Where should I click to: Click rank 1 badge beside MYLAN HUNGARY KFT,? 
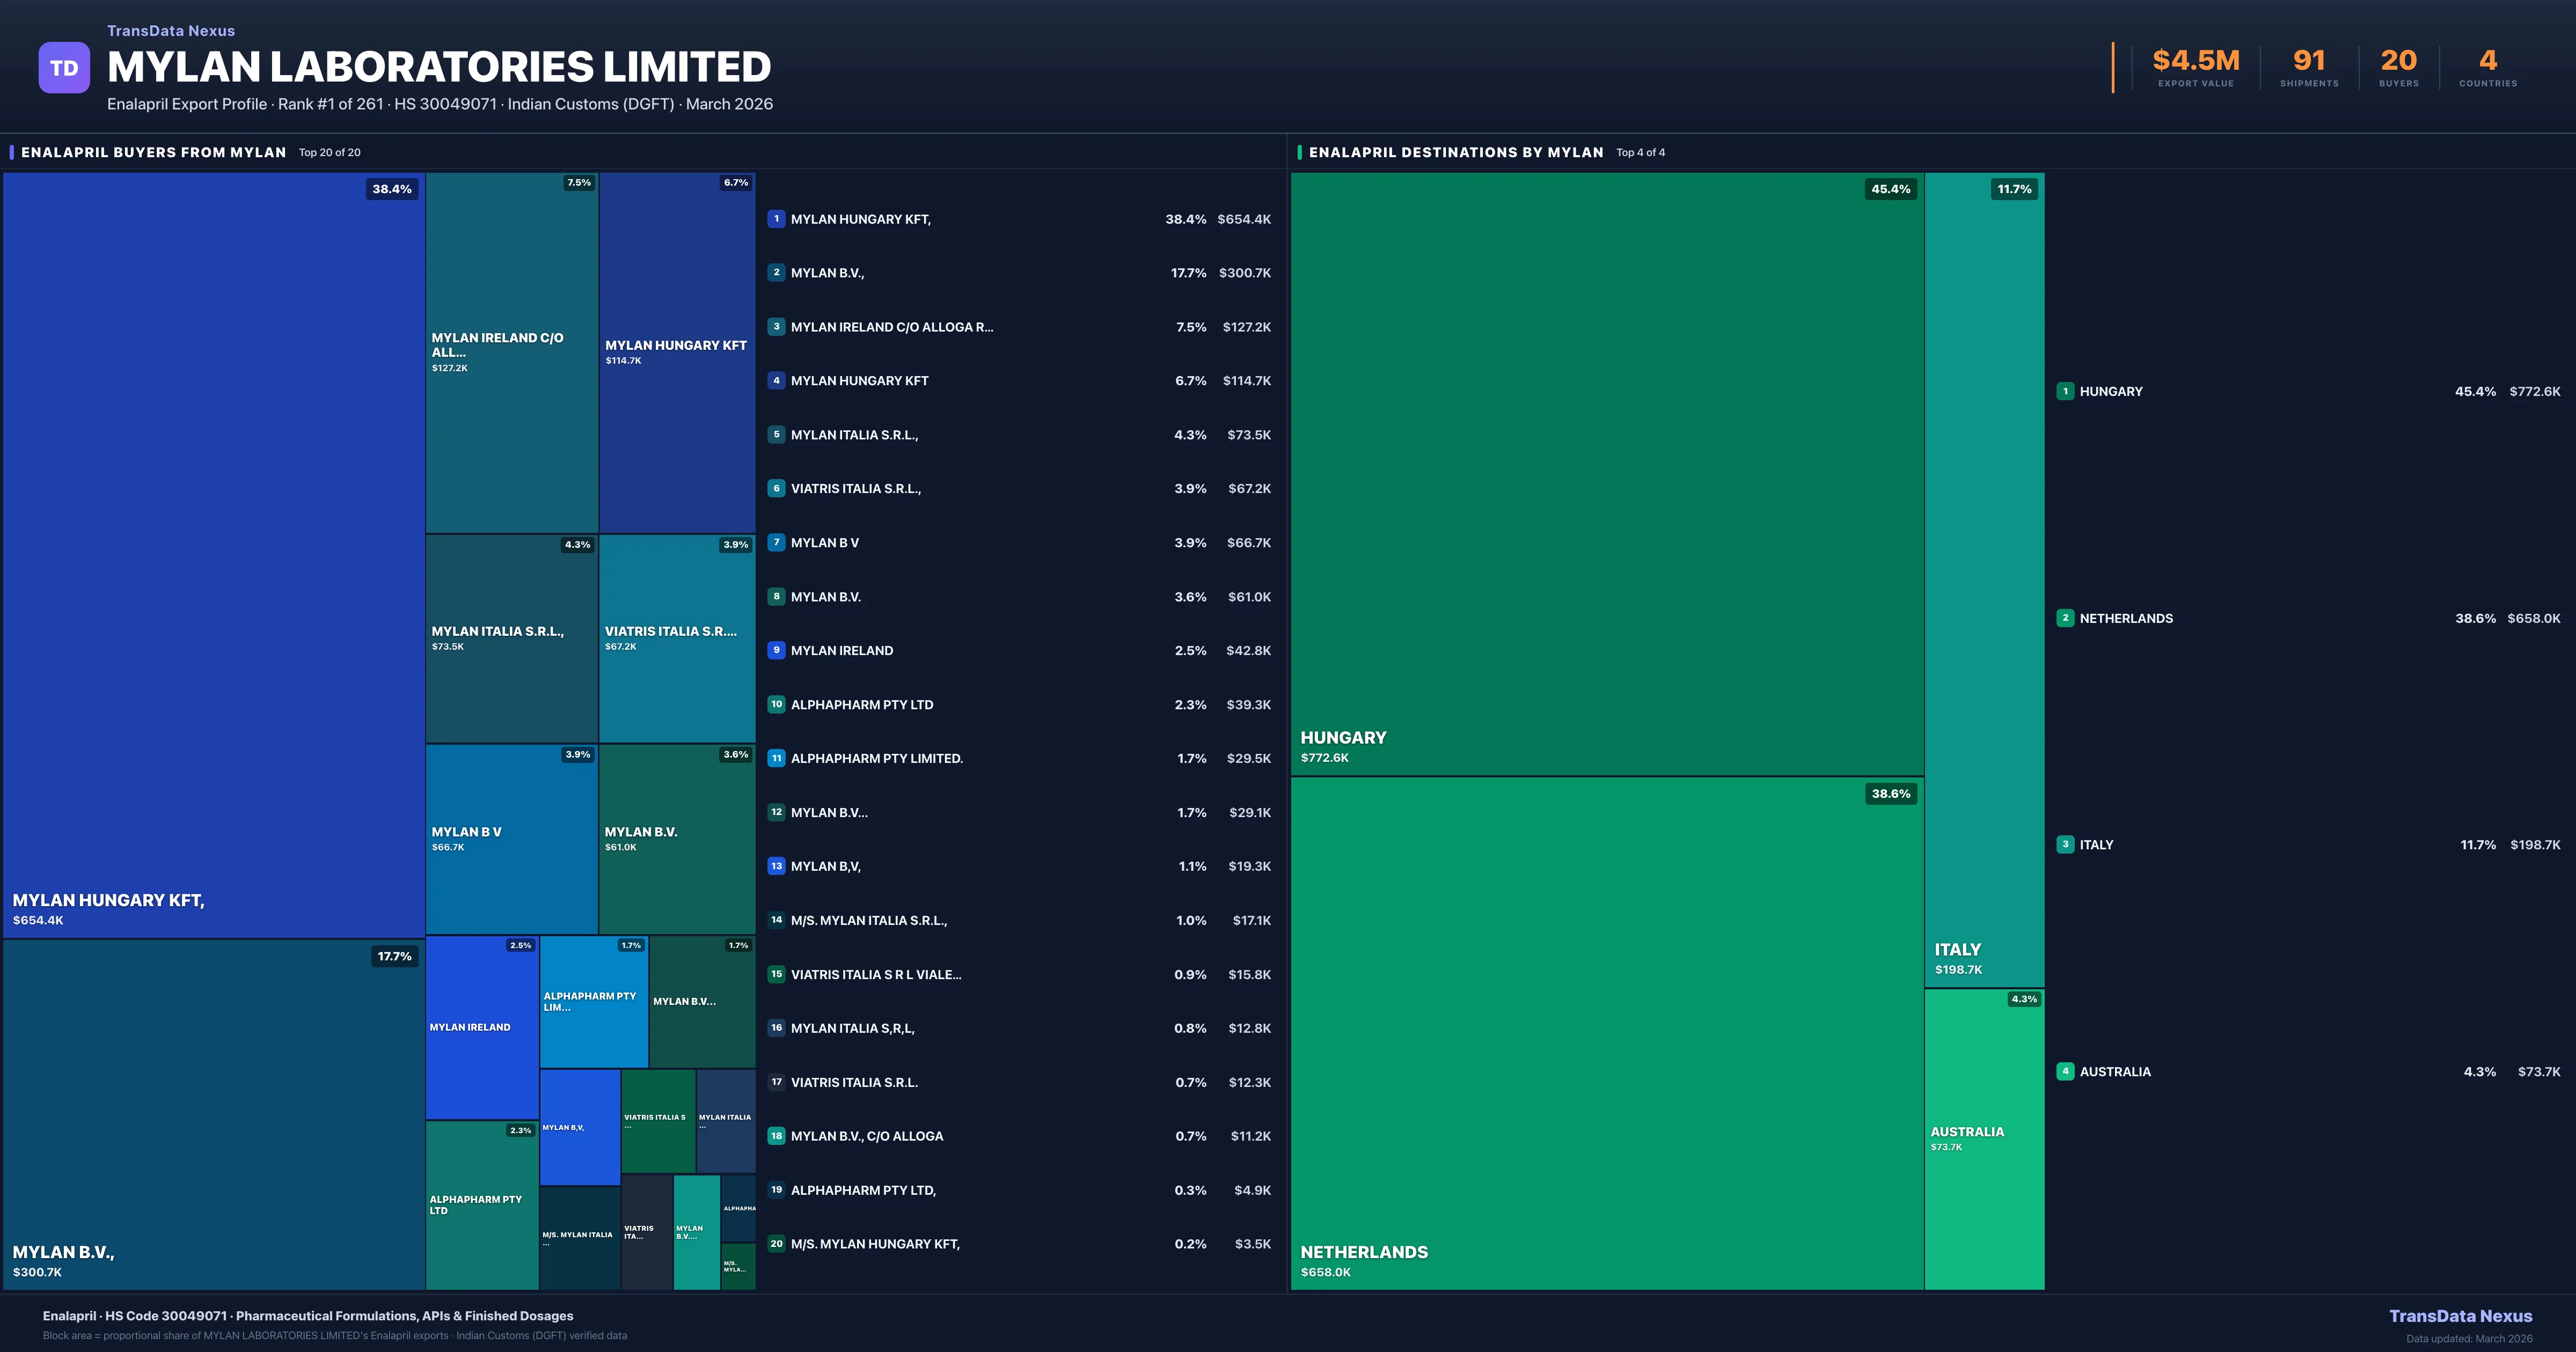(776, 219)
